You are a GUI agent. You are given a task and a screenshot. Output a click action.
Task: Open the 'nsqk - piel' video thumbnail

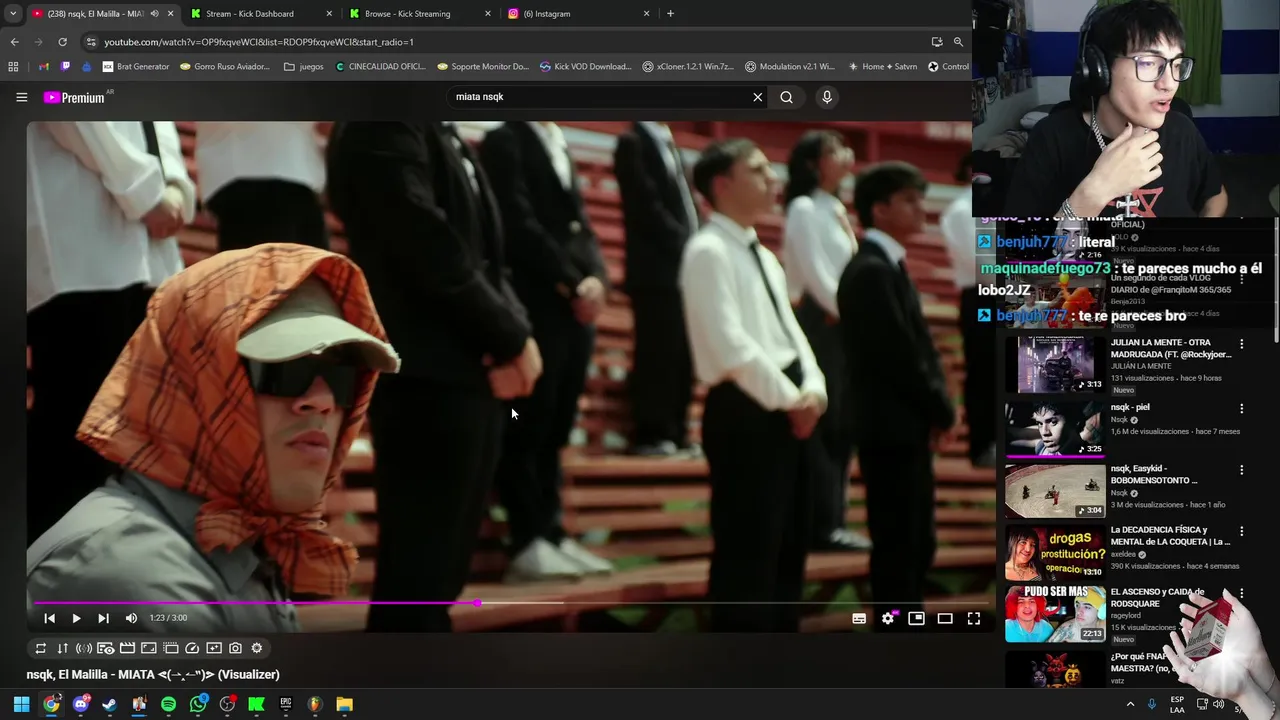click(x=1055, y=428)
